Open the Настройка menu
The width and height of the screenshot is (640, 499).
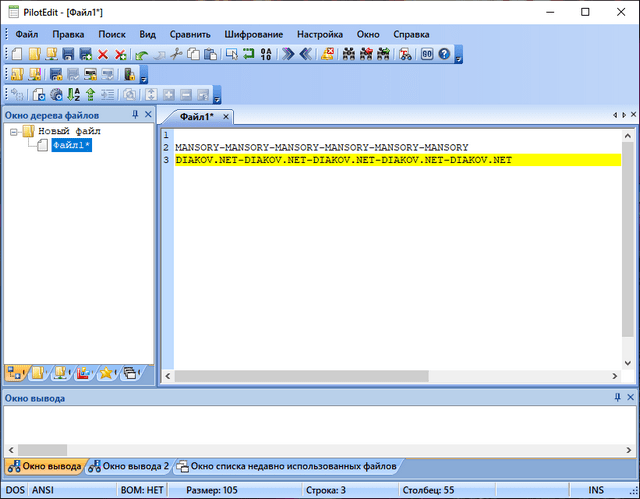point(320,34)
